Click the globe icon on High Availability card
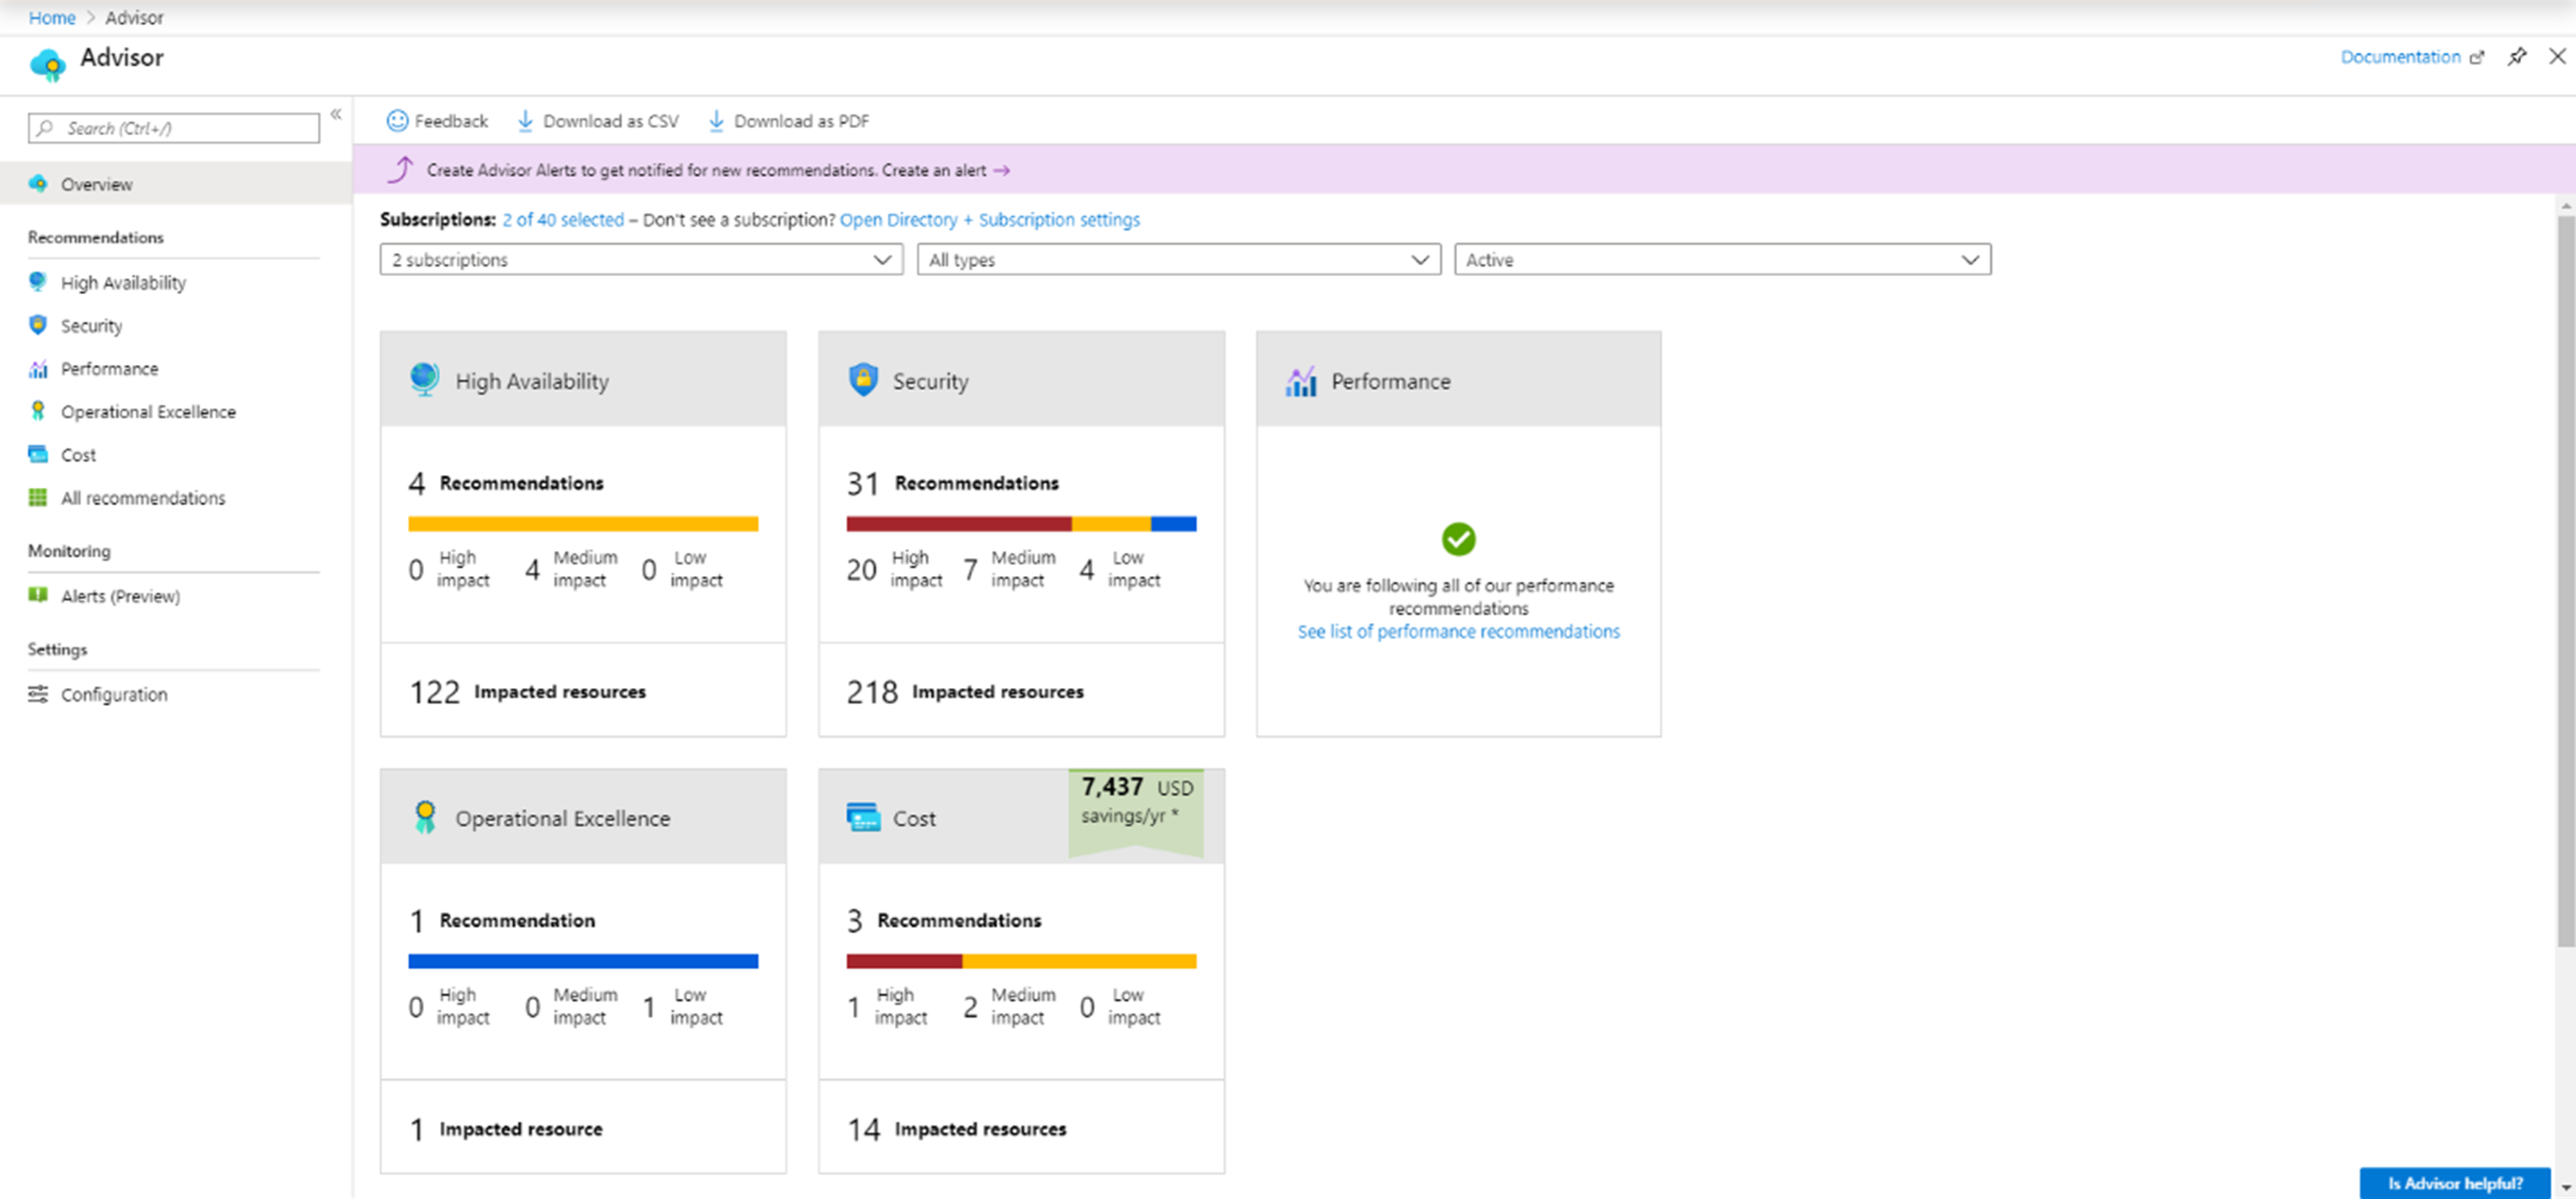This screenshot has width=2576, height=1199. coord(424,379)
